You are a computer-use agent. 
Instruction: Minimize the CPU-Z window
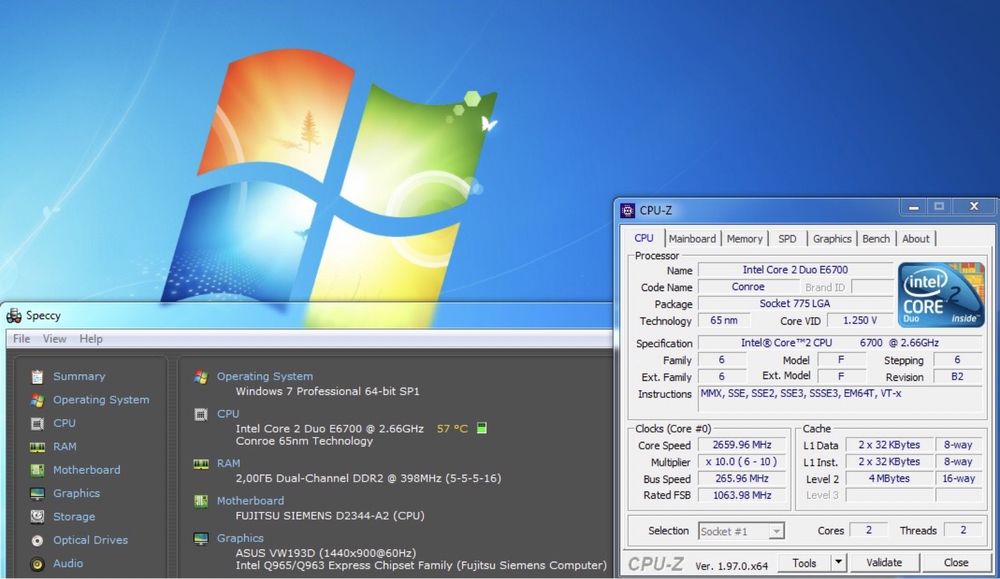[913, 207]
